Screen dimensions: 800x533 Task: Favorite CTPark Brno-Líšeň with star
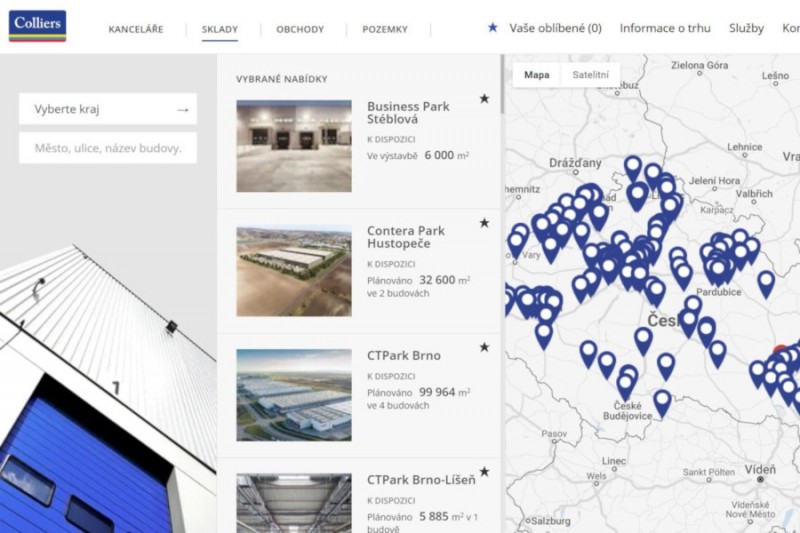(x=484, y=472)
